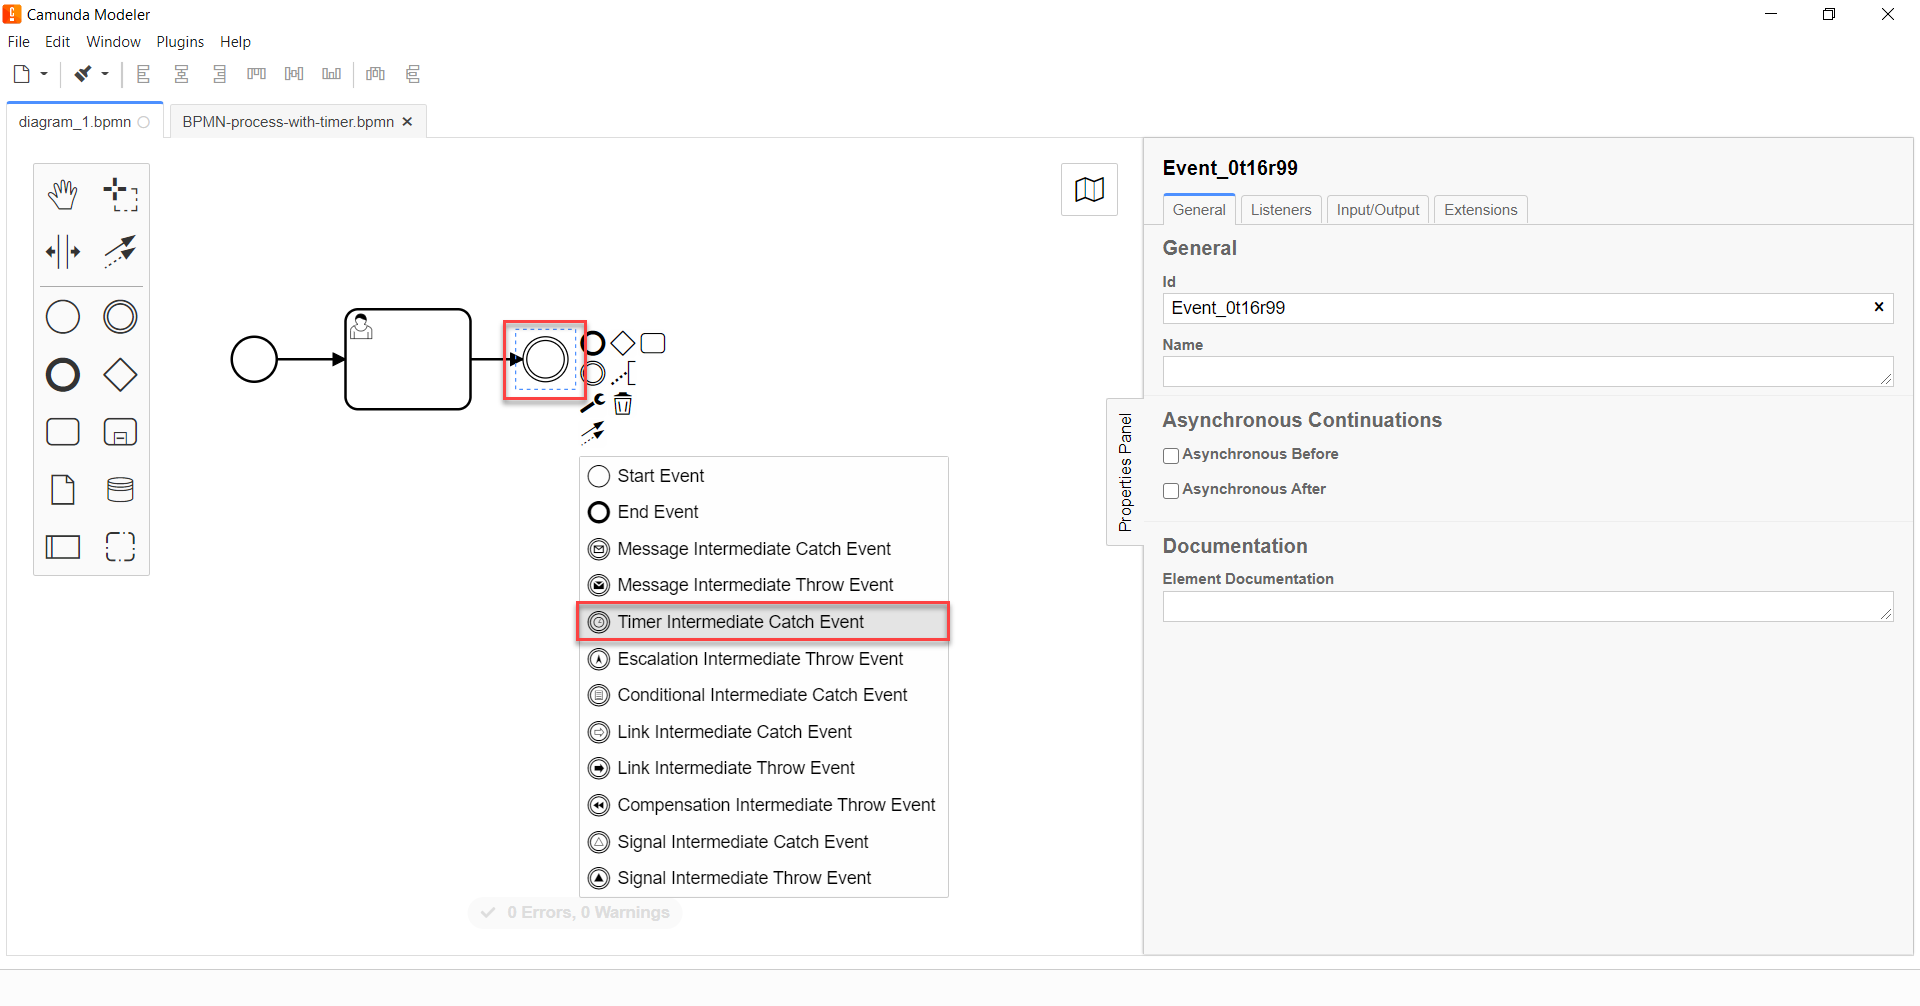Choose End Event from popup

764,512
